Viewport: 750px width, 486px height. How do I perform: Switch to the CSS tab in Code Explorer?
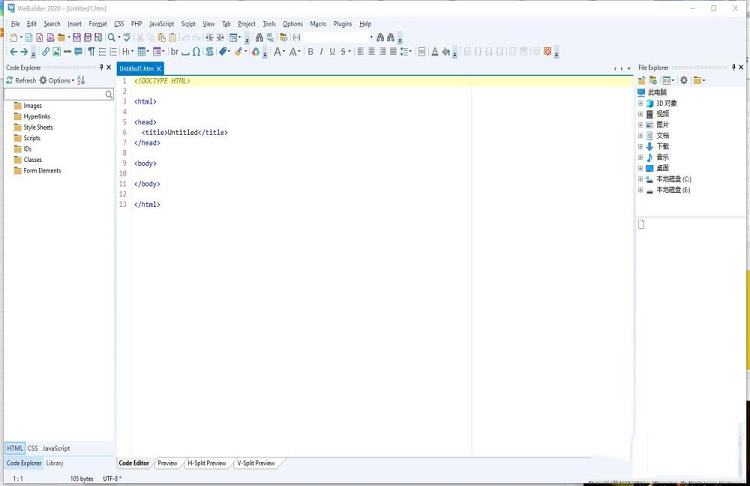33,448
